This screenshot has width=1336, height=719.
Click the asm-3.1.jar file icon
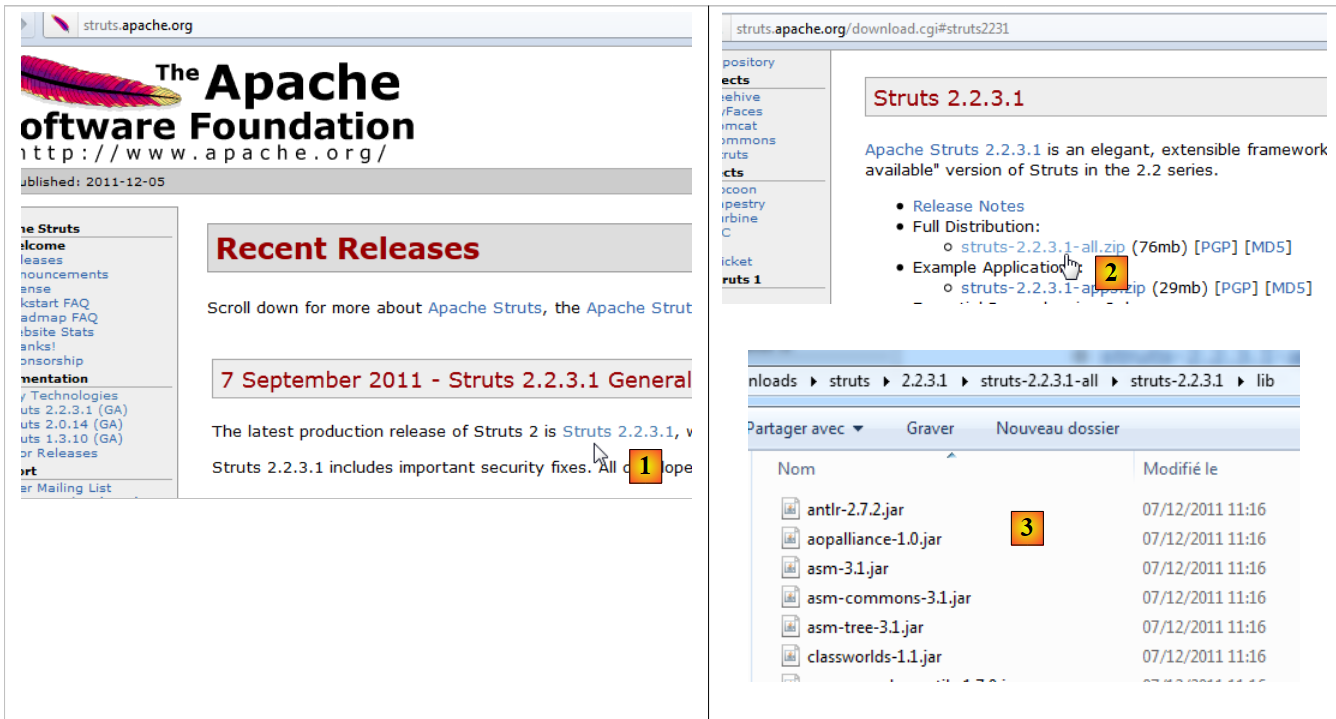791,568
